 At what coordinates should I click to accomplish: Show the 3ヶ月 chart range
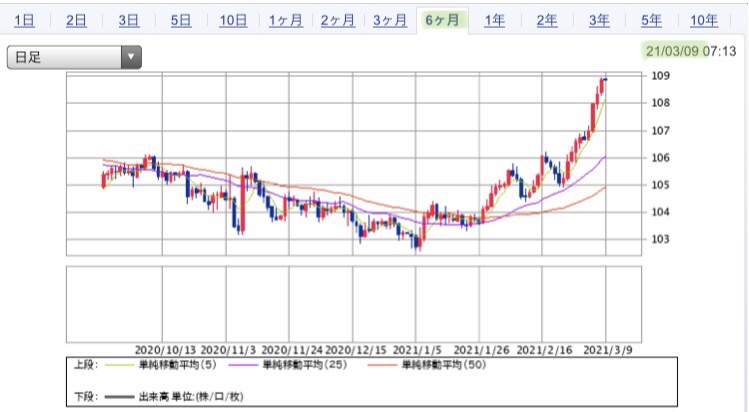pyautogui.click(x=390, y=21)
